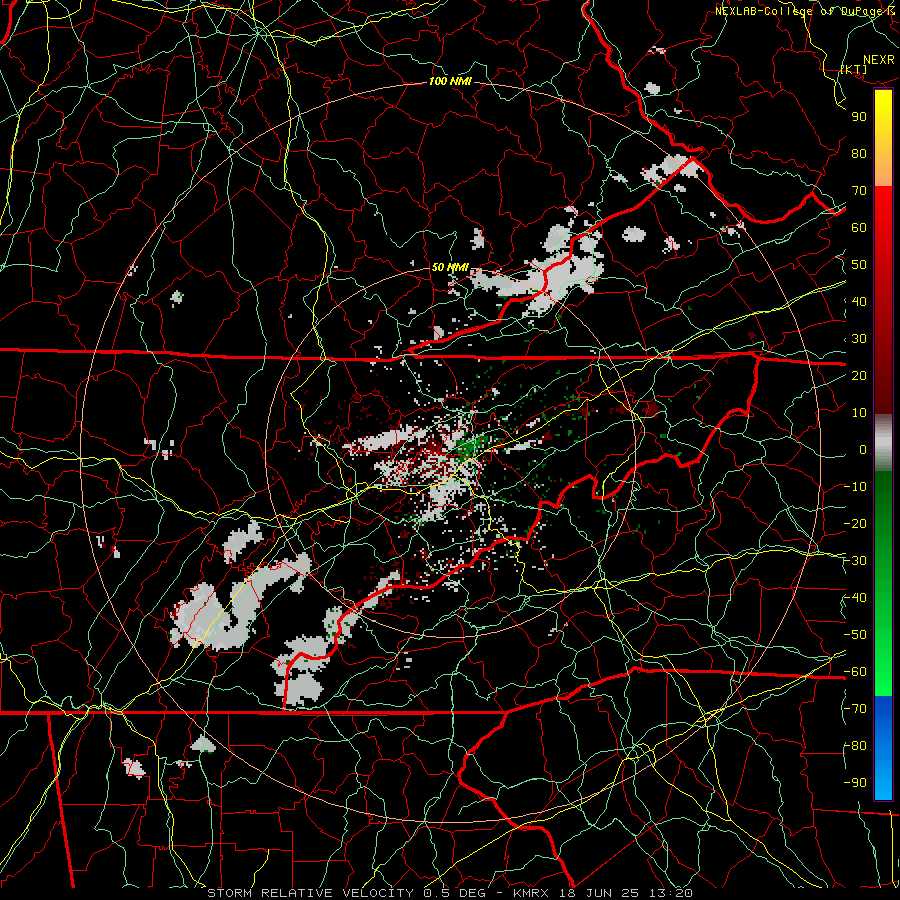Click the Storm Relative Velocity title line
The image size is (900, 900).
tap(450, 893)
